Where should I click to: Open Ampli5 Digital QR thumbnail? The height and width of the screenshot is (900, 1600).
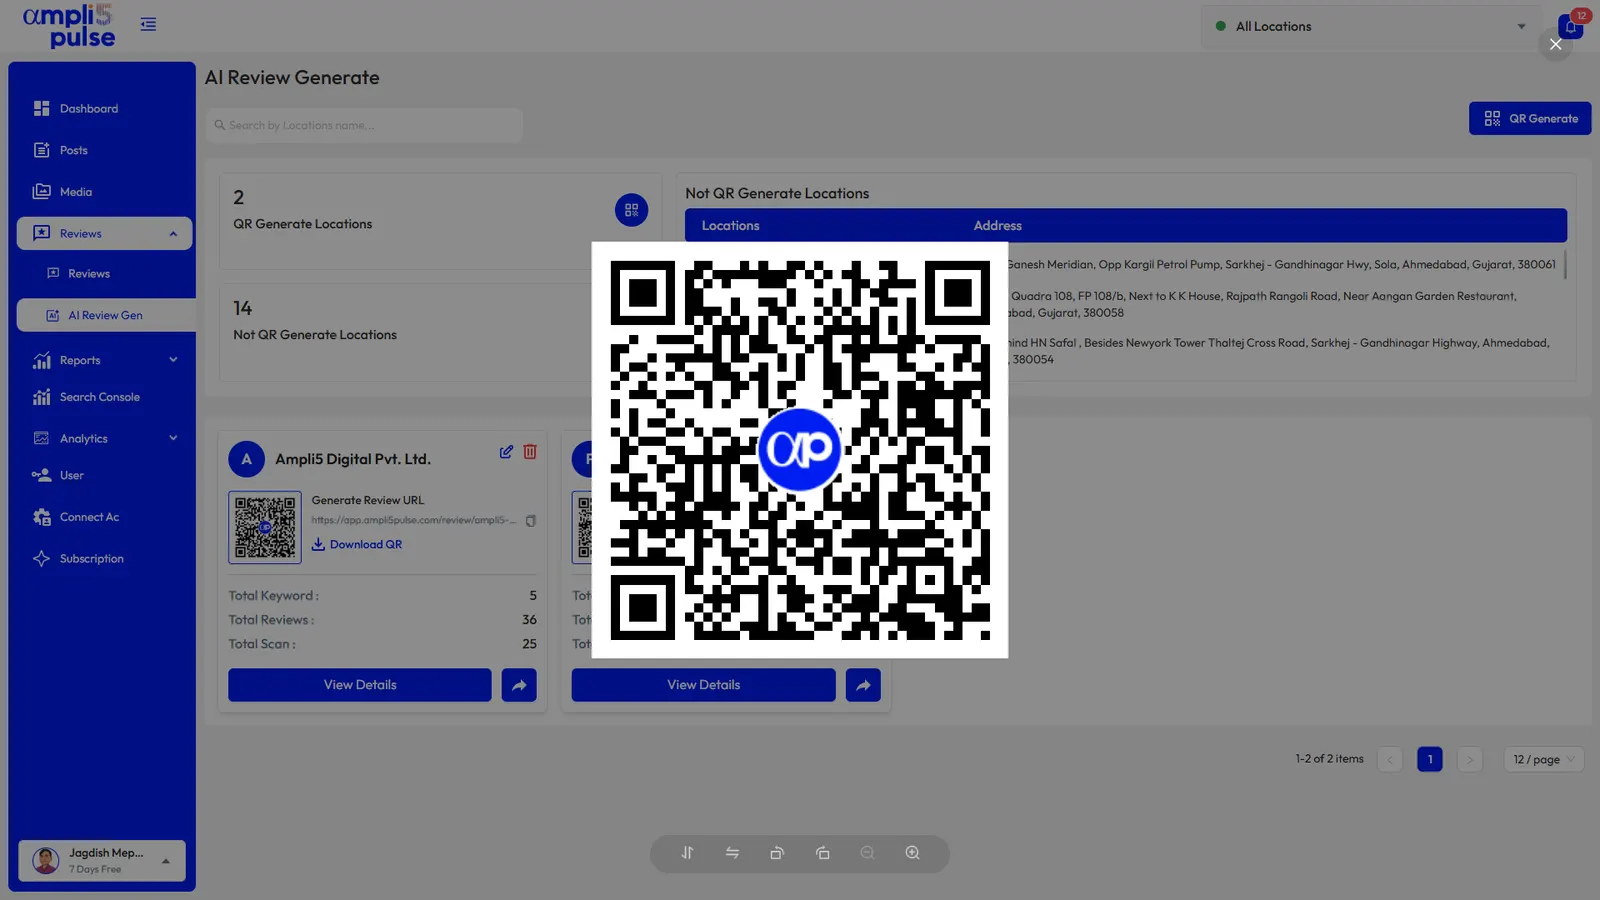[x=265, y=527]
